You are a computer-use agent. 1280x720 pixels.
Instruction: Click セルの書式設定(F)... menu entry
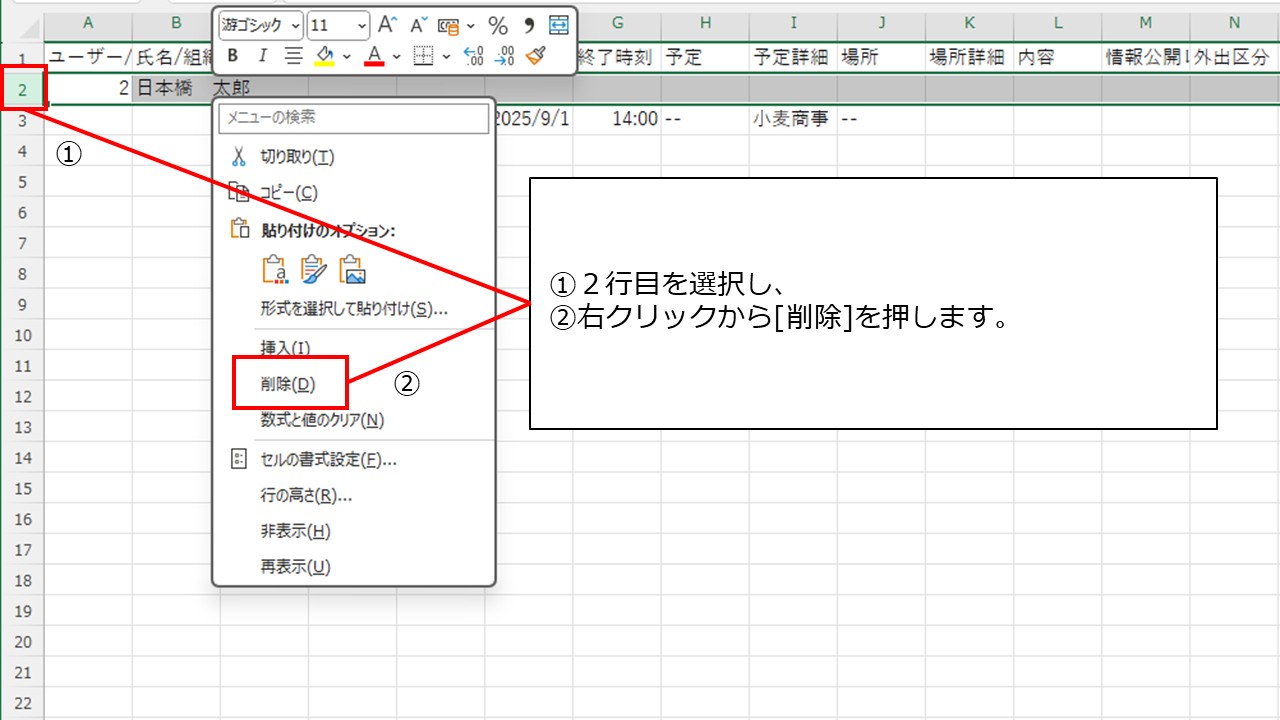[328, 460]
